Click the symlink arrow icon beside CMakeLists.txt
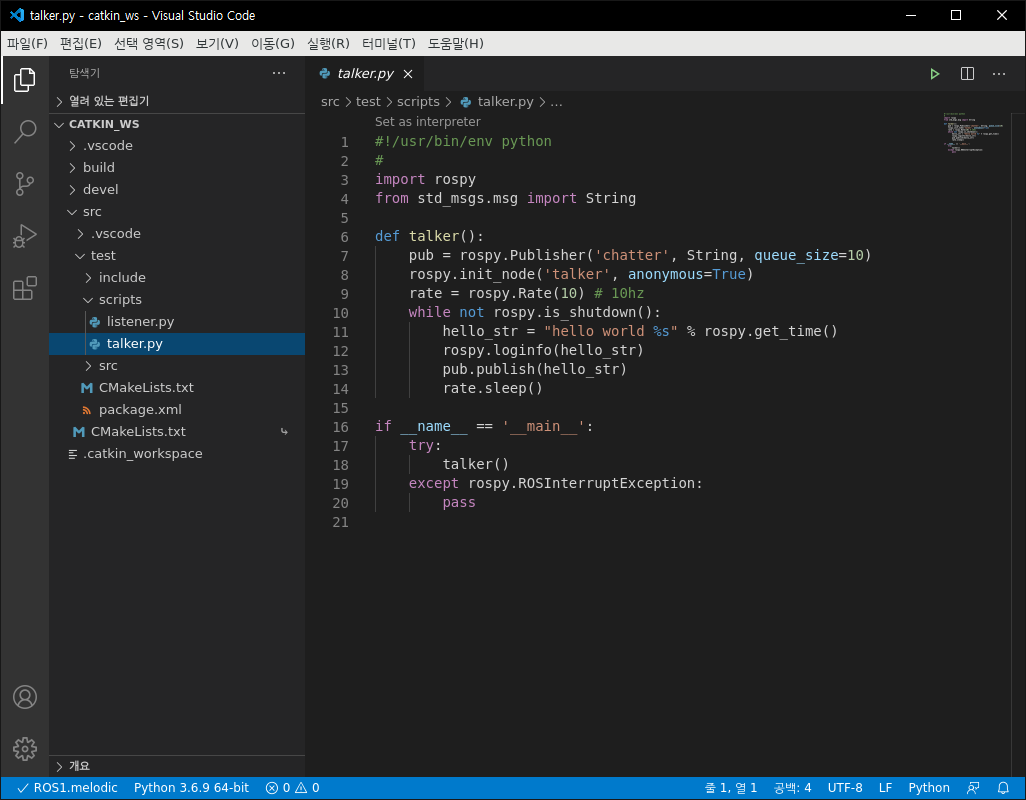 click(284, 431)
